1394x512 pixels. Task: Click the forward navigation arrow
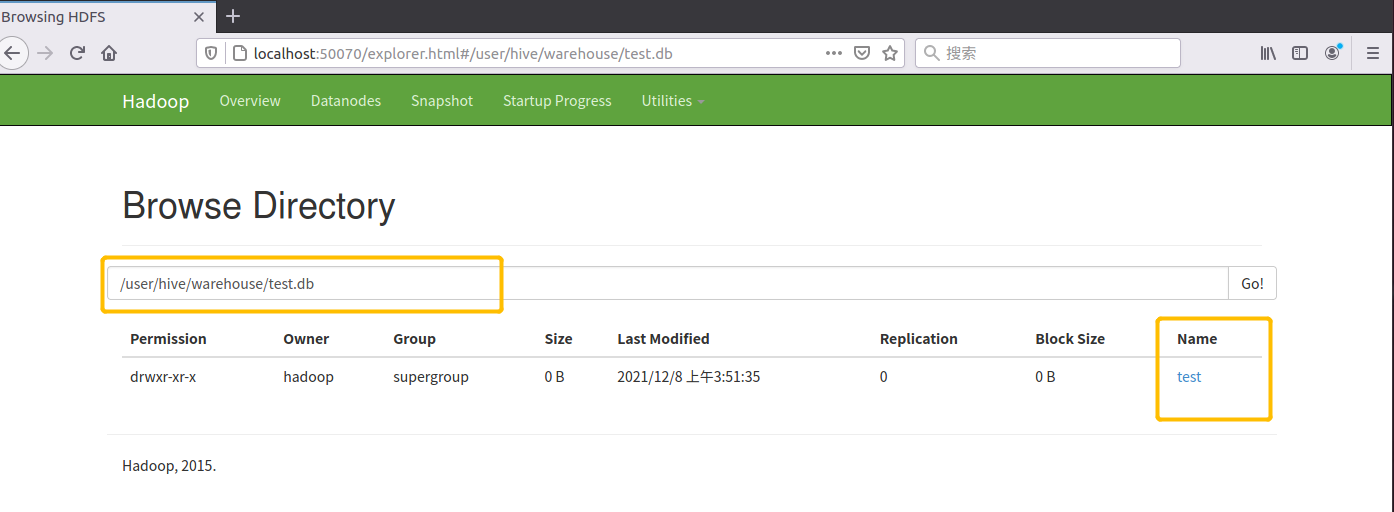tap(44, 53)
